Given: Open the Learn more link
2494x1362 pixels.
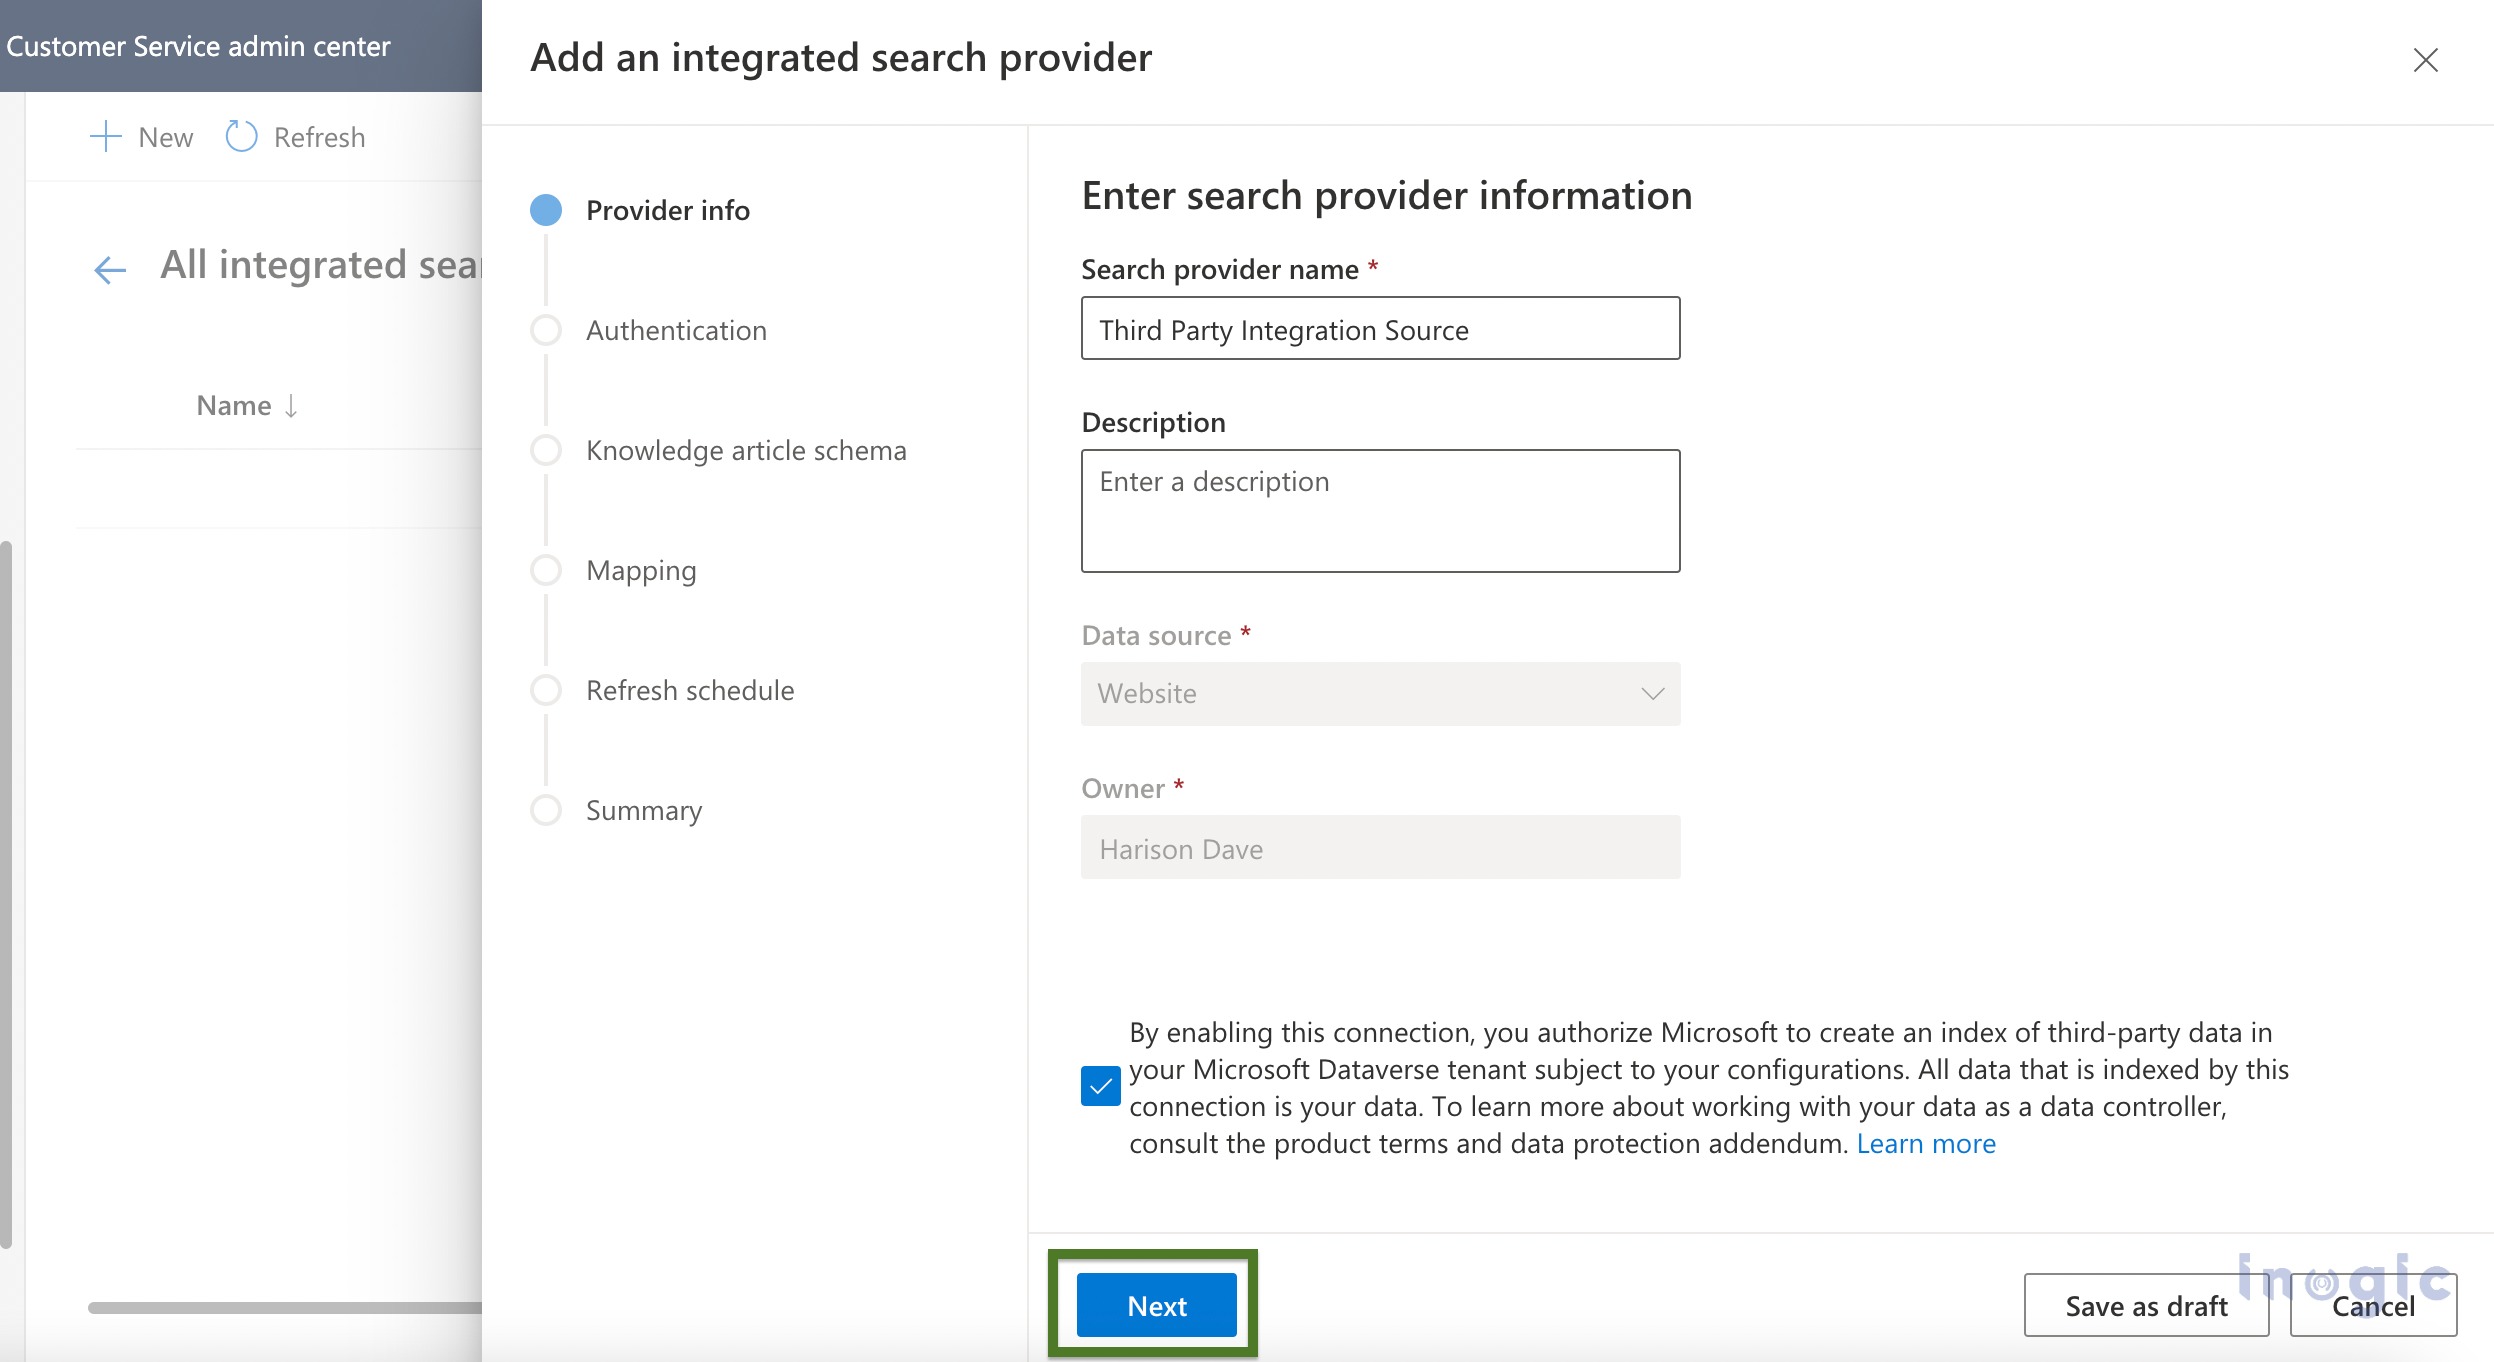Looking at the screenshot, I should pyautogui.click(x=1926, y=1143).
